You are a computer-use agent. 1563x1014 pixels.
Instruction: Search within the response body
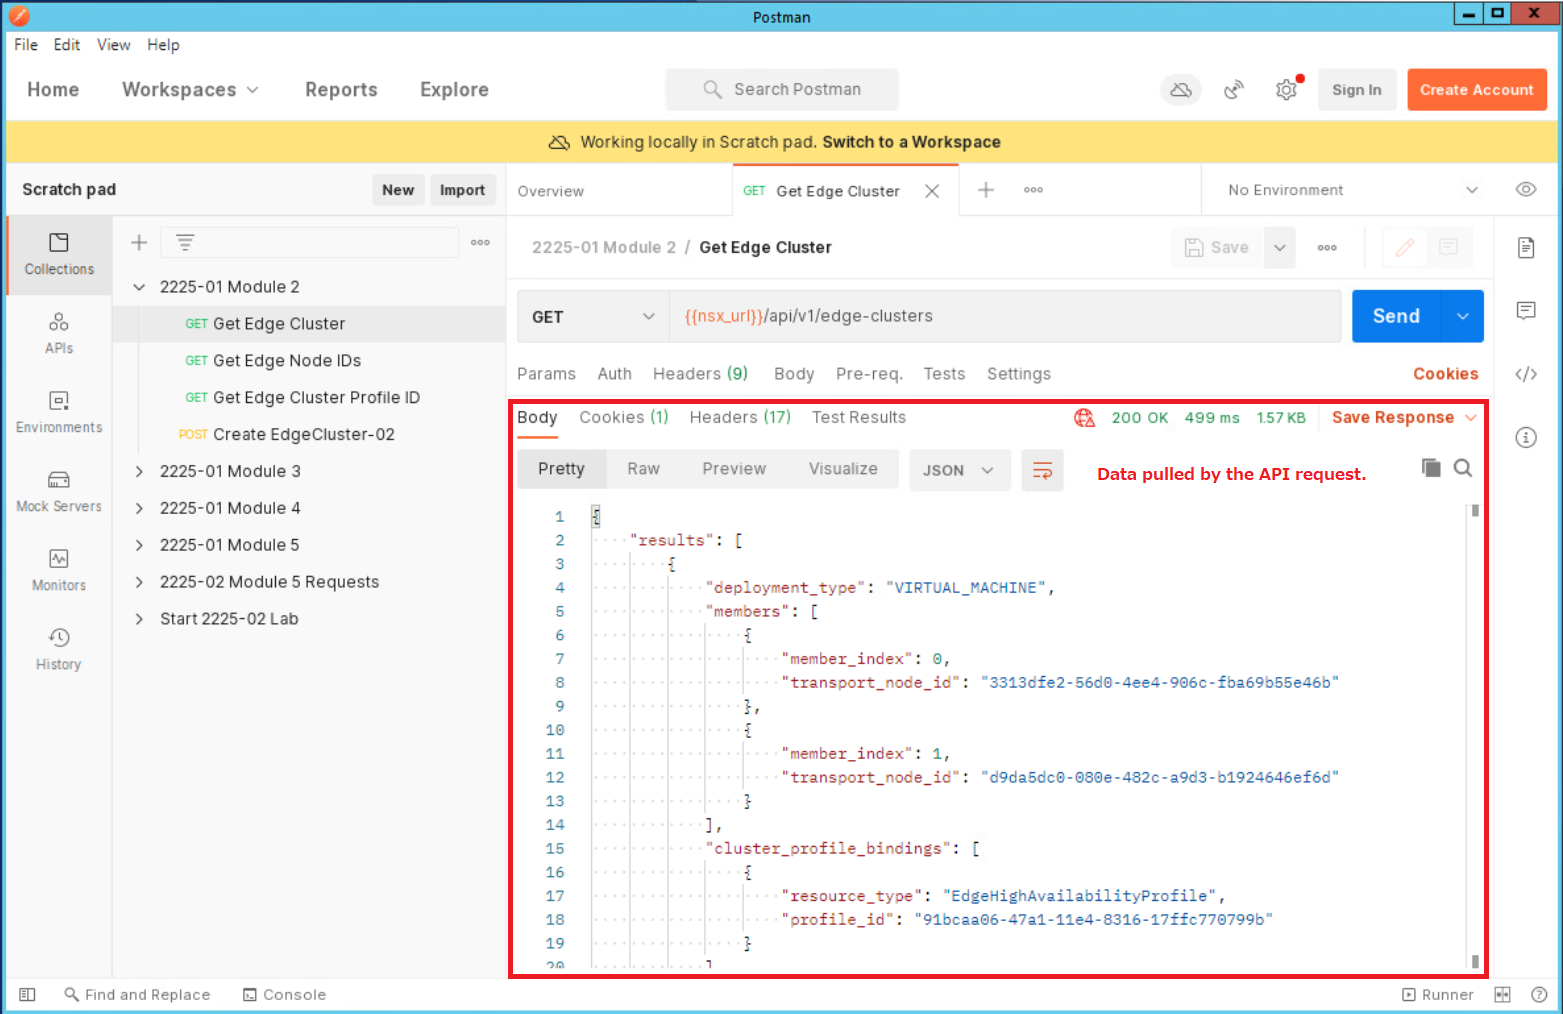1462,467
